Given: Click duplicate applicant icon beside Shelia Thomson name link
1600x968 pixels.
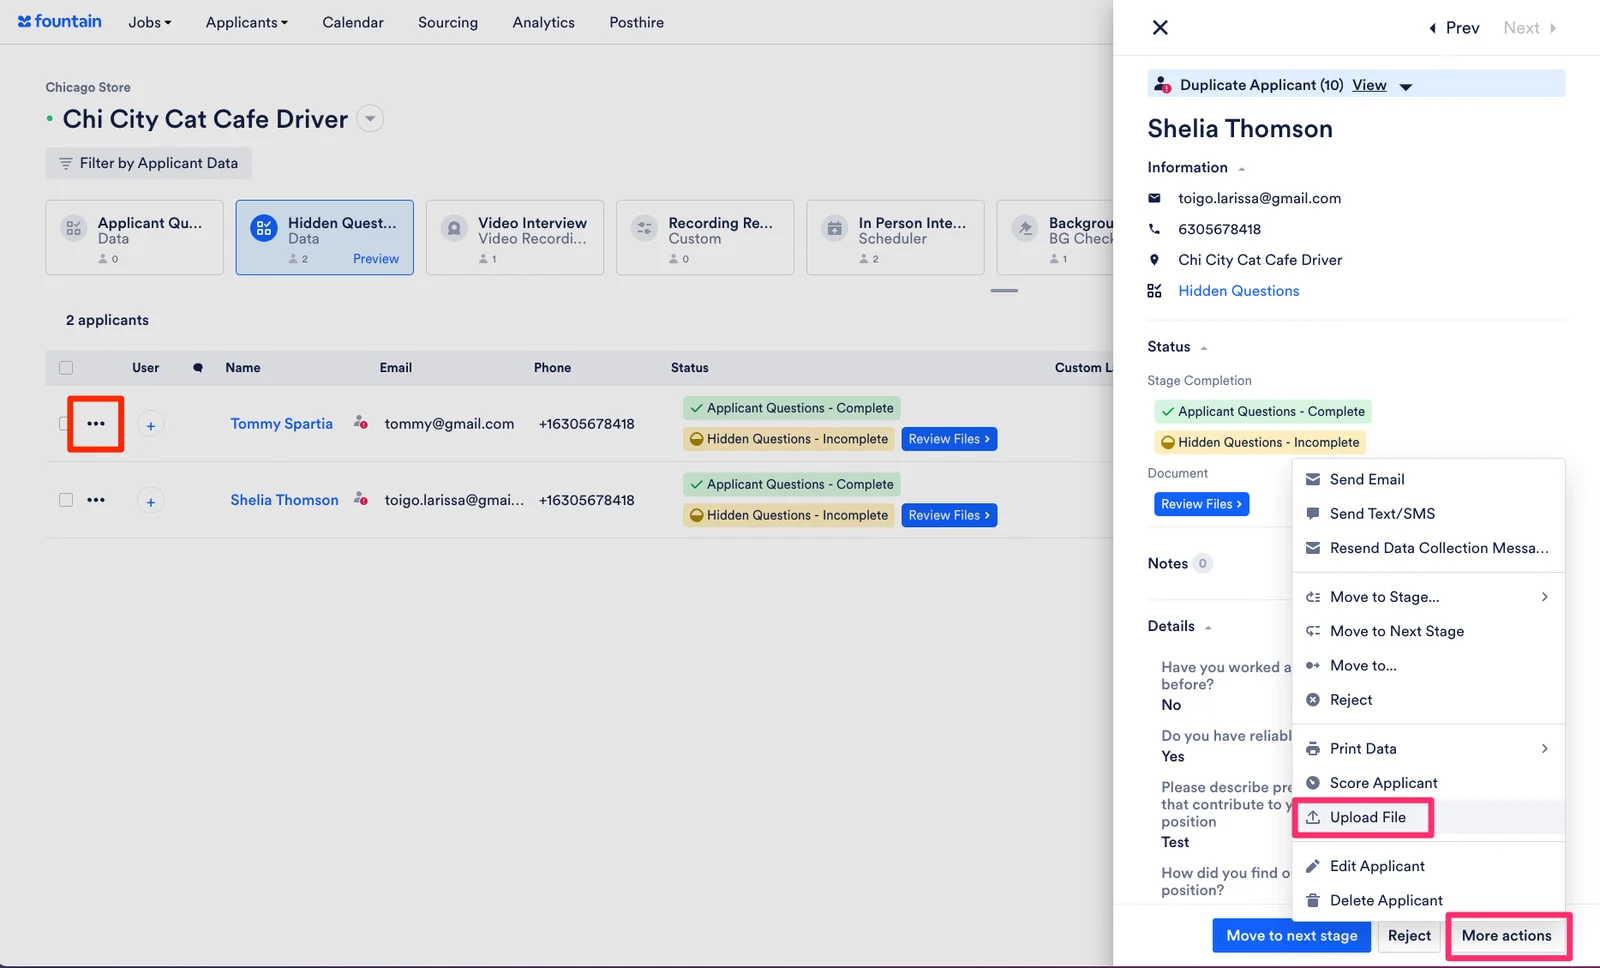Looking at the screenshot, I should [x=361, y=499].
